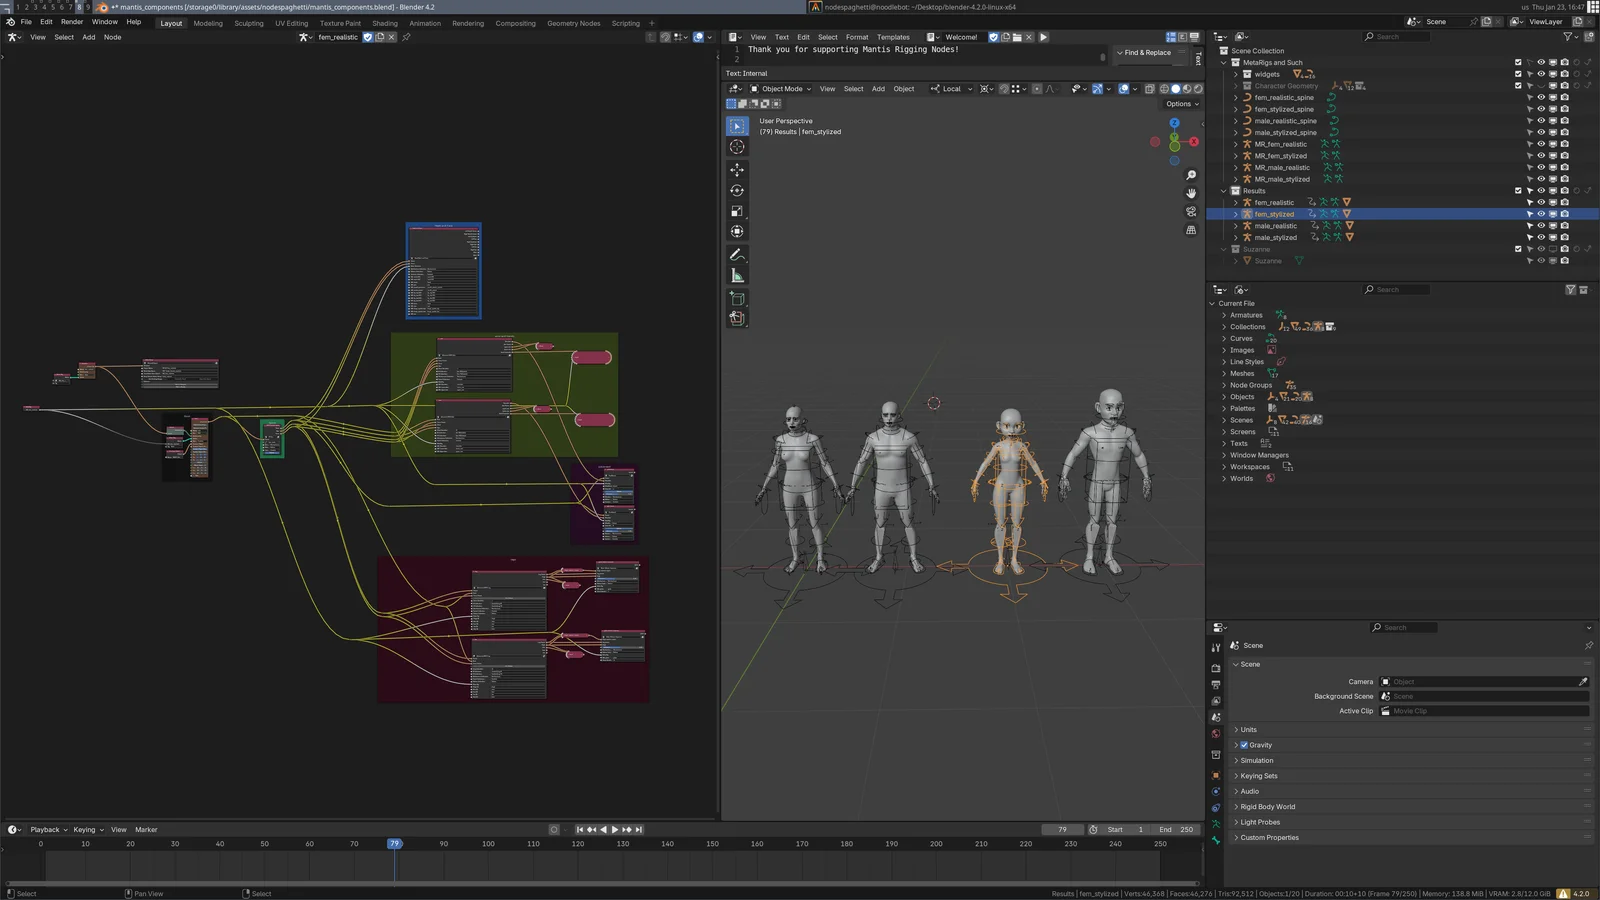Open the Render menu
Screen dimensions: 1600x900
[72, 22]
